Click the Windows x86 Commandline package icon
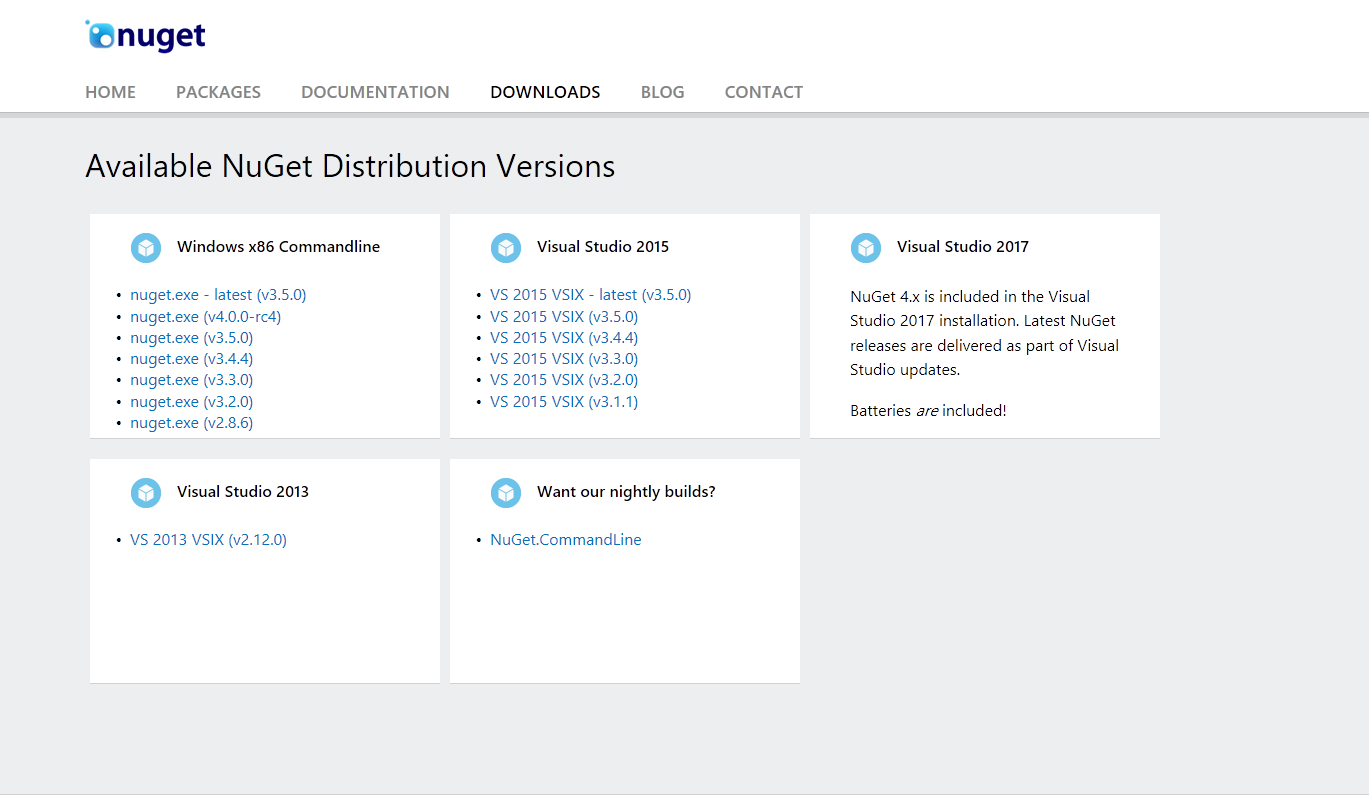Image resolution: width=1369 pixels, height=796 pixels. coord(146,248)
